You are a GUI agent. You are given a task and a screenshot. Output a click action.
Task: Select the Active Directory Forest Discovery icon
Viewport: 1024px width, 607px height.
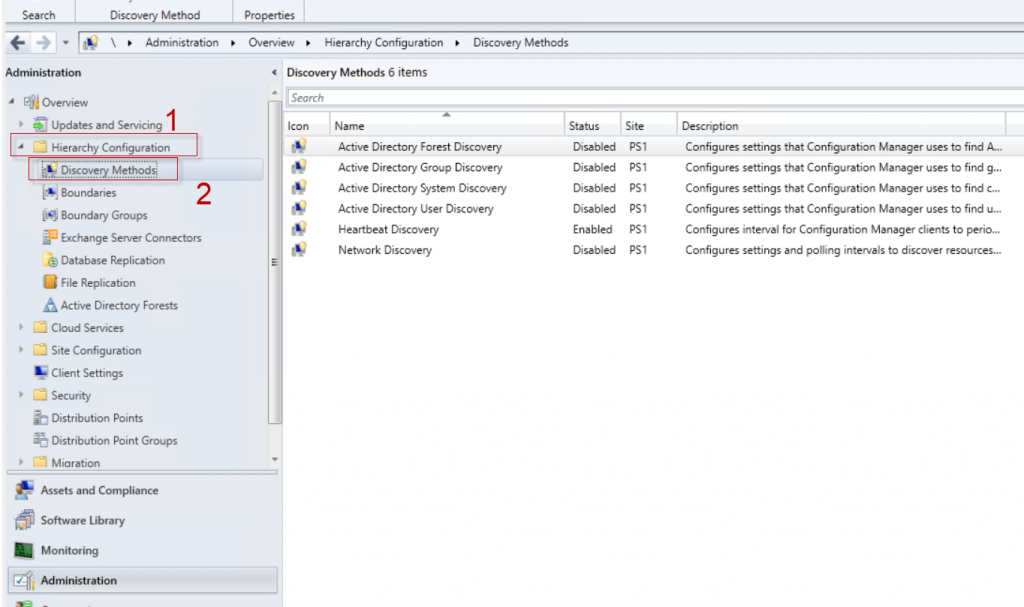click(299, 146)
